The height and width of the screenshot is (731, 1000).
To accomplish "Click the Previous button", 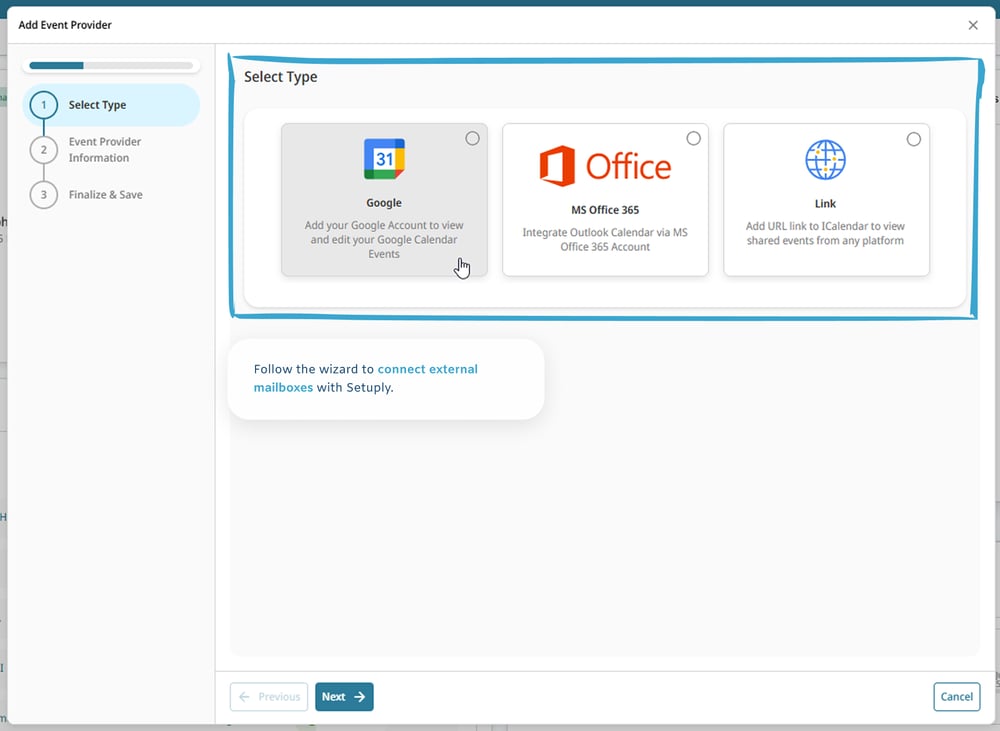I will (x=269, y=697).
